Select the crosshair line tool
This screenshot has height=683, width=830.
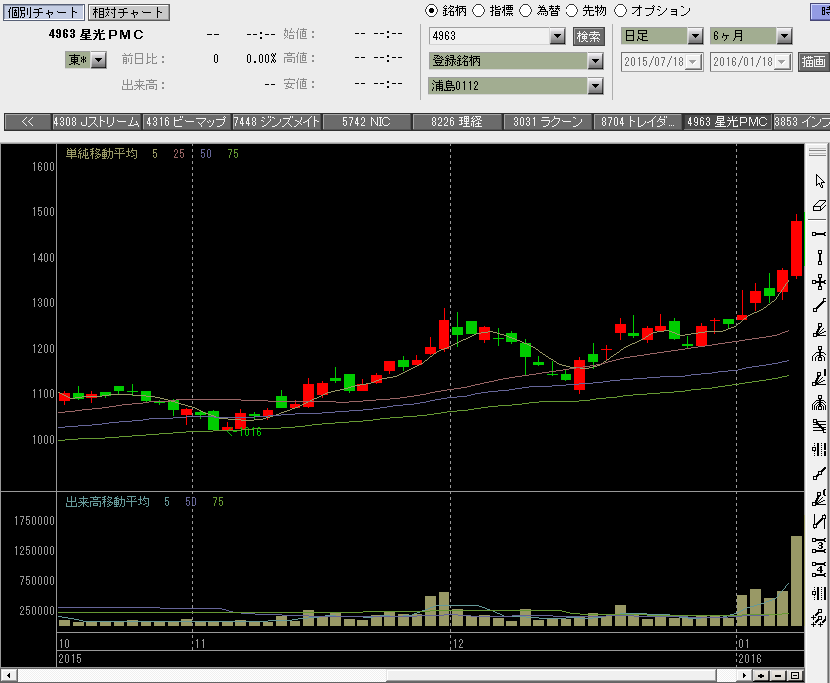click(x=819, y=282)
